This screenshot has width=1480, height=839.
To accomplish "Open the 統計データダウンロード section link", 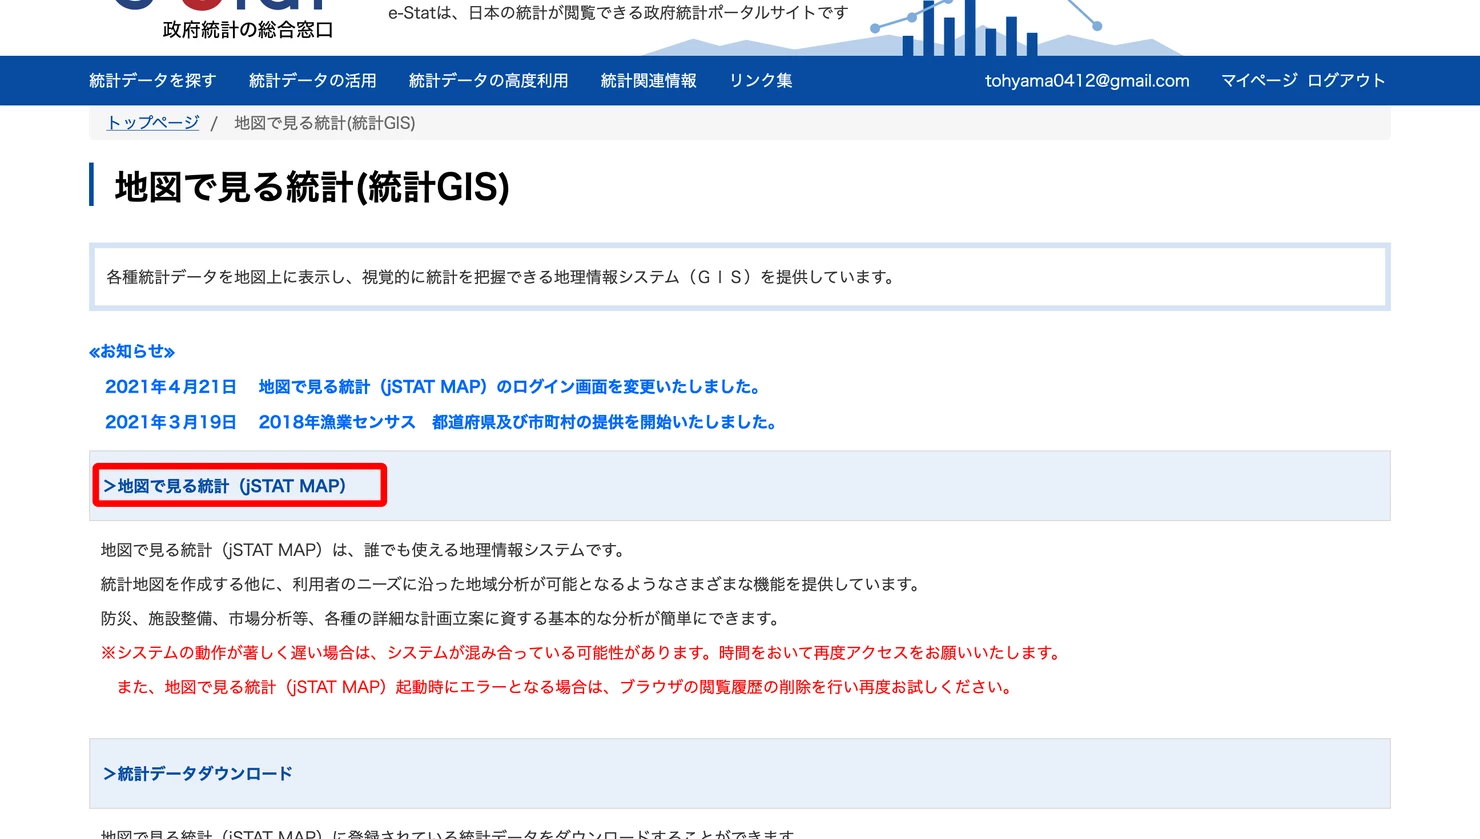I will pyautogui.click(x=198, y=774).
